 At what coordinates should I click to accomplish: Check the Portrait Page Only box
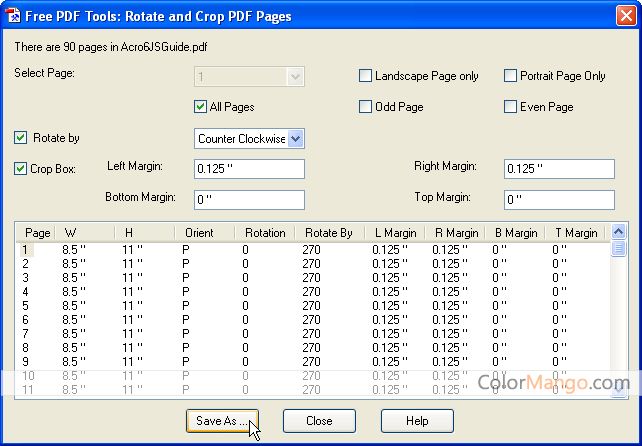511,76
